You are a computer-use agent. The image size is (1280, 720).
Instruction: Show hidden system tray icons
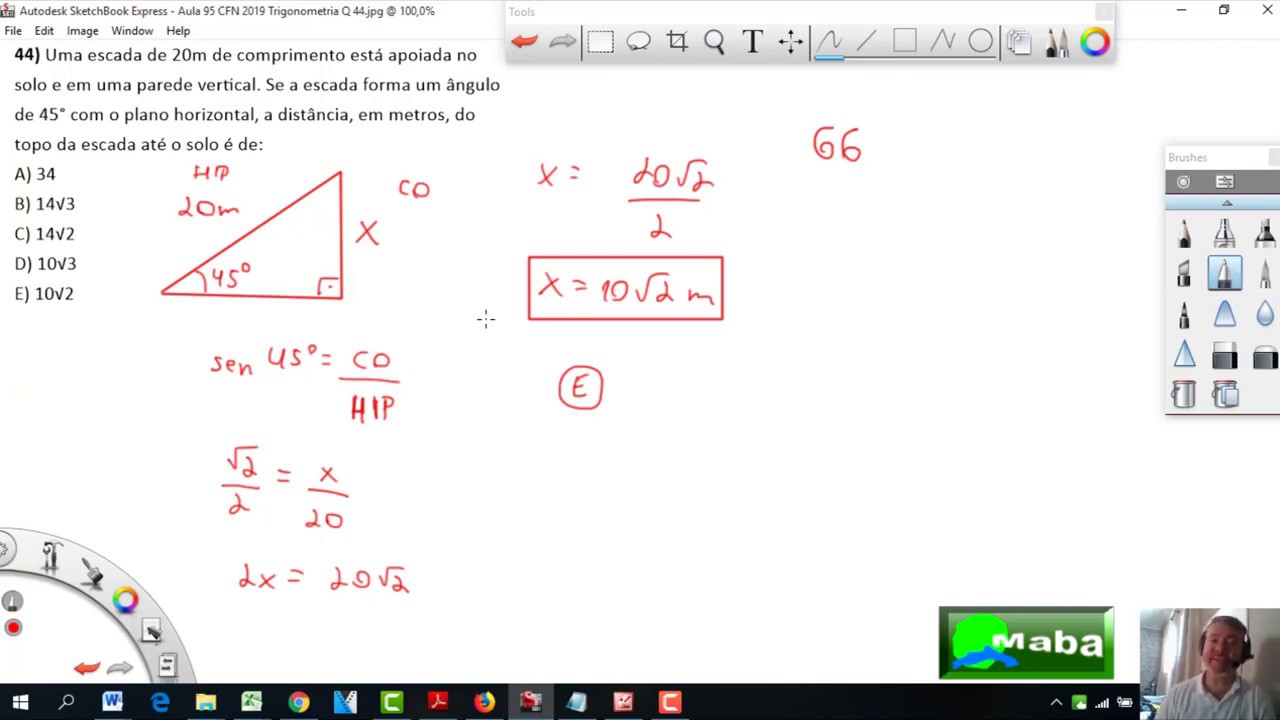tap(1055, 702)
